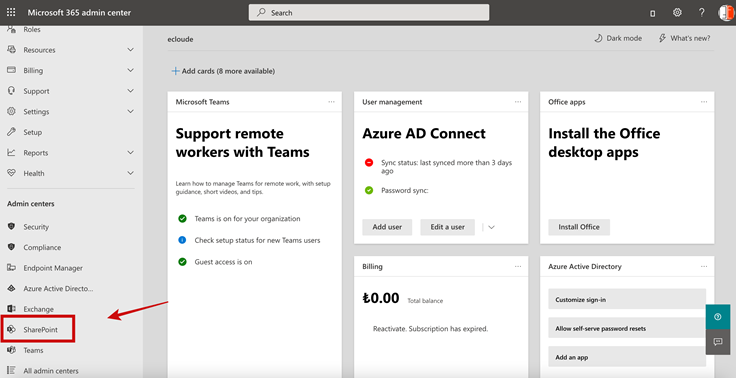Open Office apps card options ellipsis

(704, 102)
